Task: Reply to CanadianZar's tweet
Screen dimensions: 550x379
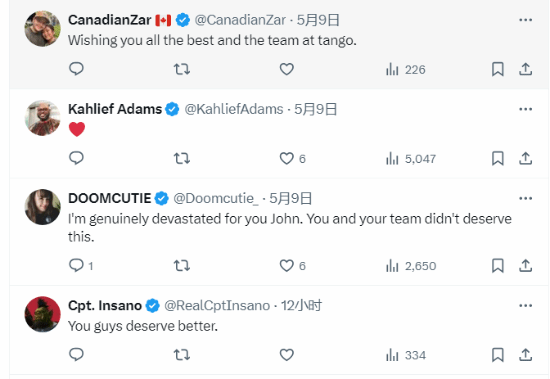Action: tap(76, 69)
